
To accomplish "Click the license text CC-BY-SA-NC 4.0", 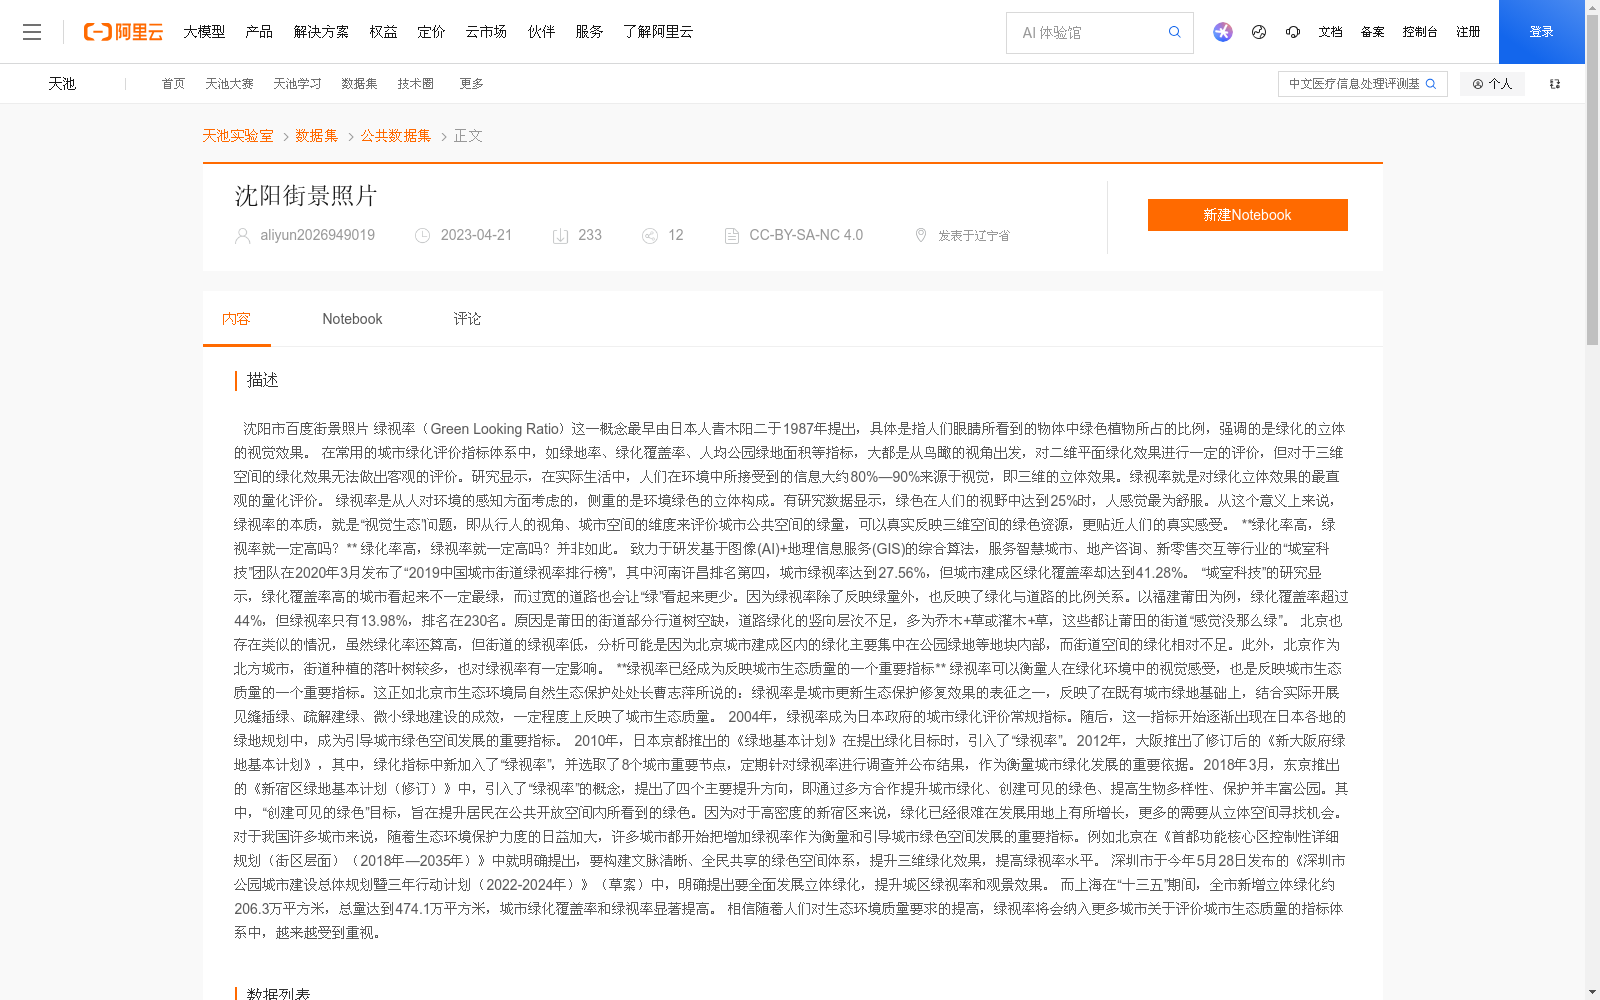I will click(806, 236).
